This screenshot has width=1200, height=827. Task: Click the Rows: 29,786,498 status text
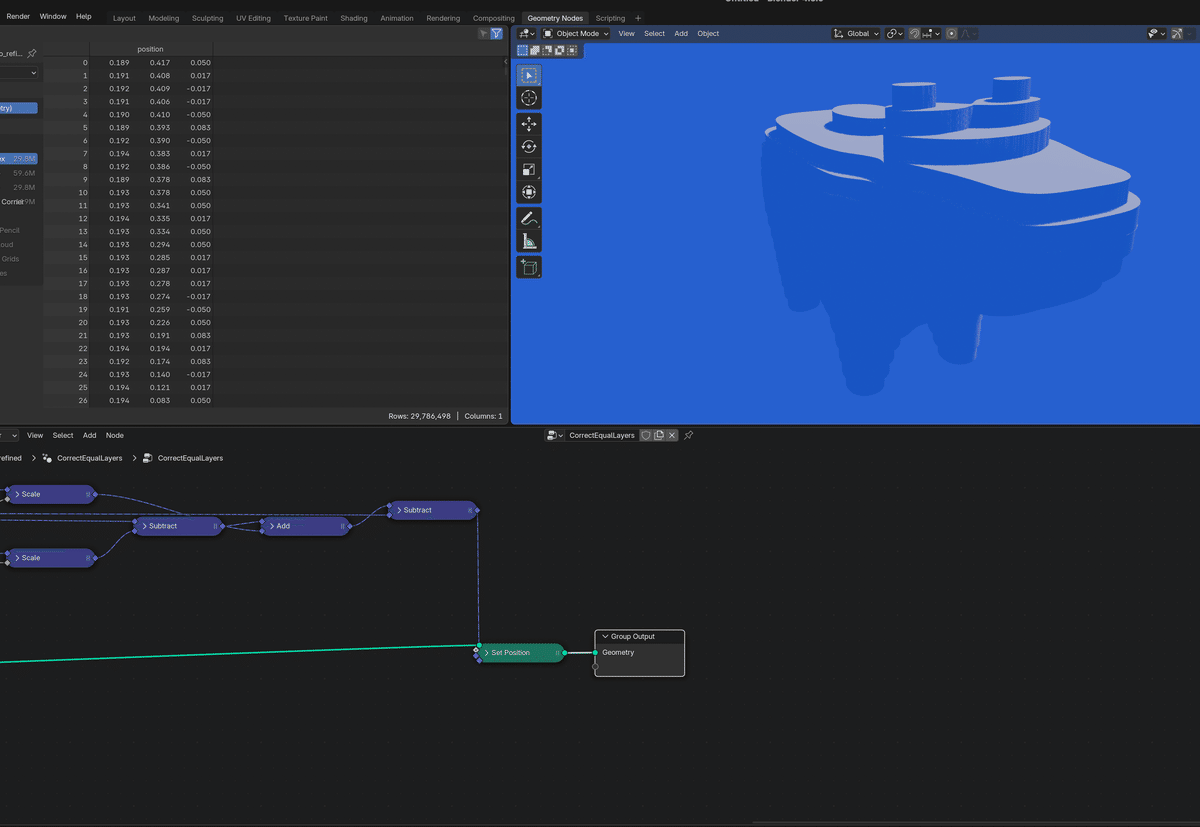(419, 416)
